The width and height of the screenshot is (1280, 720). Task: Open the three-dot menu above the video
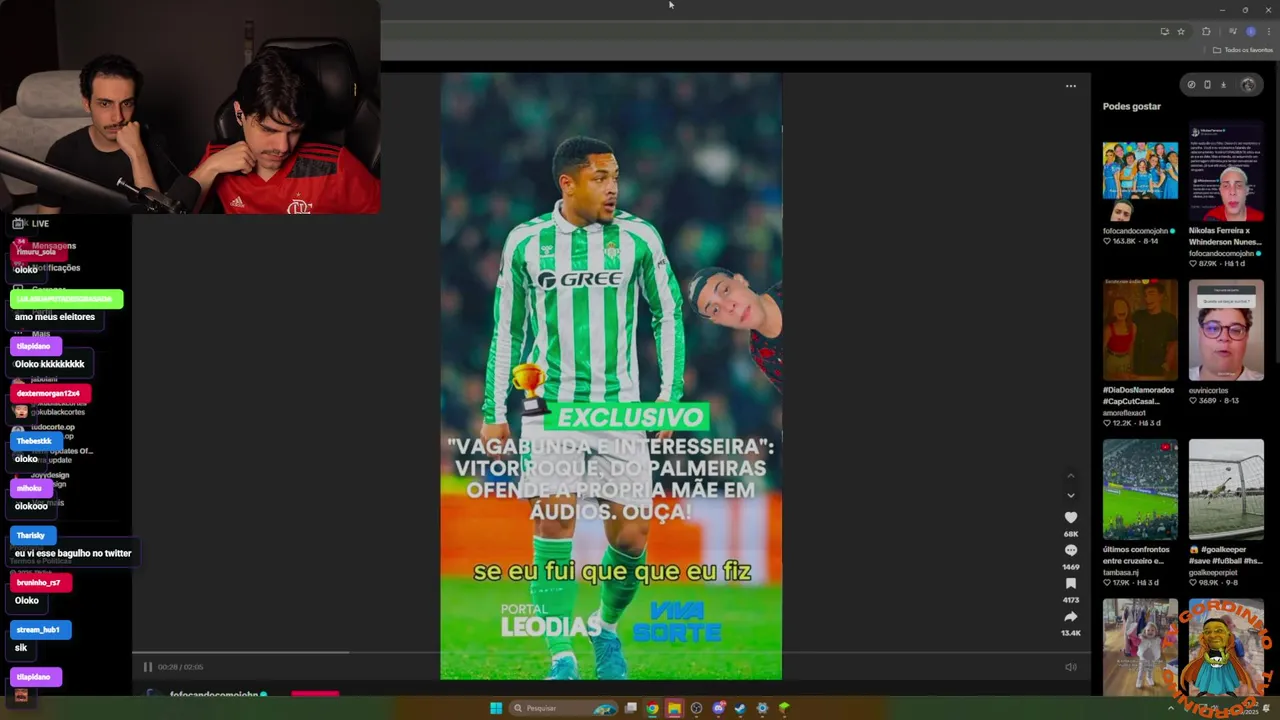pyautogui.click(x=1070, y=86)
